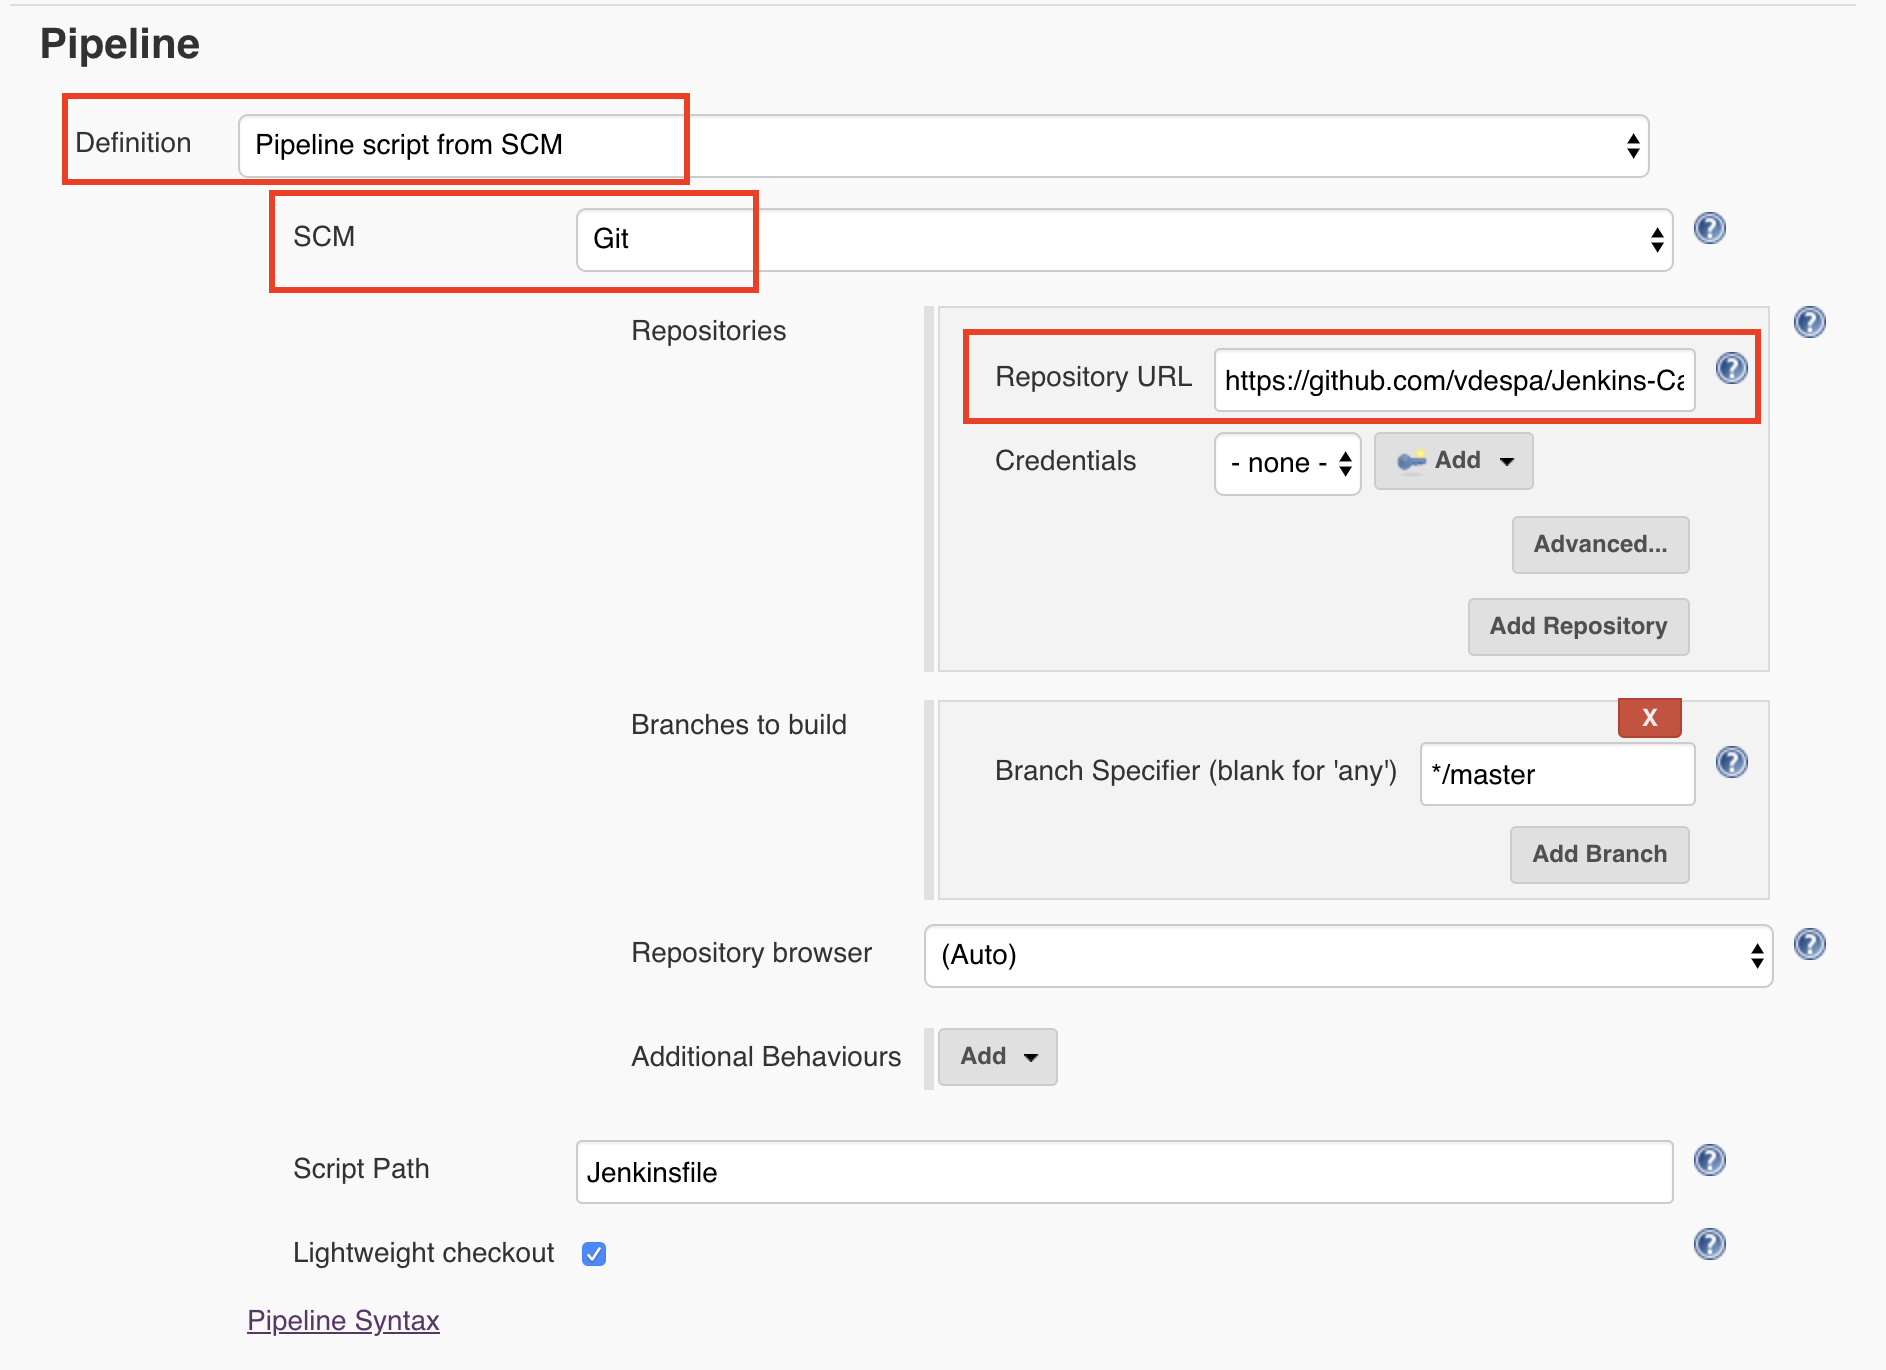Expand the SCM dropdown showing Git
The height and width of the screenshot is (1370, 1886).
[1124, 240]
